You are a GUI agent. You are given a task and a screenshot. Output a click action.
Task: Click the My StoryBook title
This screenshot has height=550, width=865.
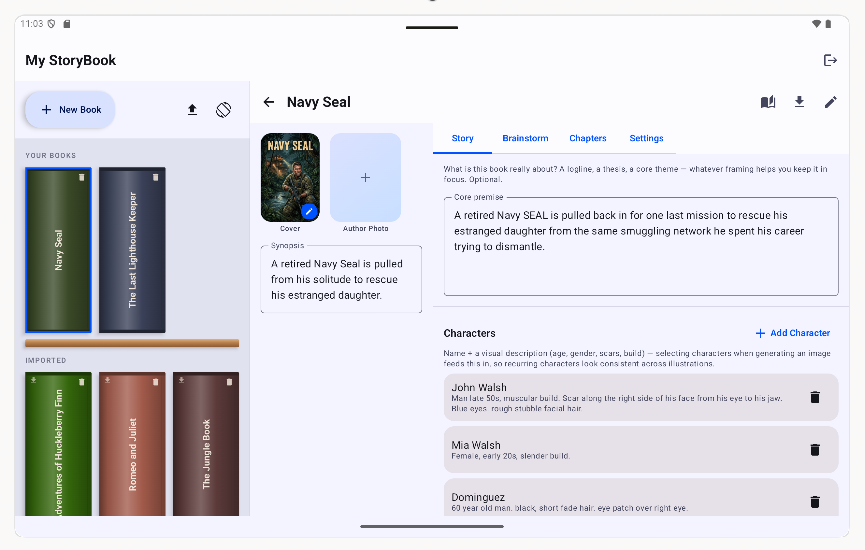point(71,60)
